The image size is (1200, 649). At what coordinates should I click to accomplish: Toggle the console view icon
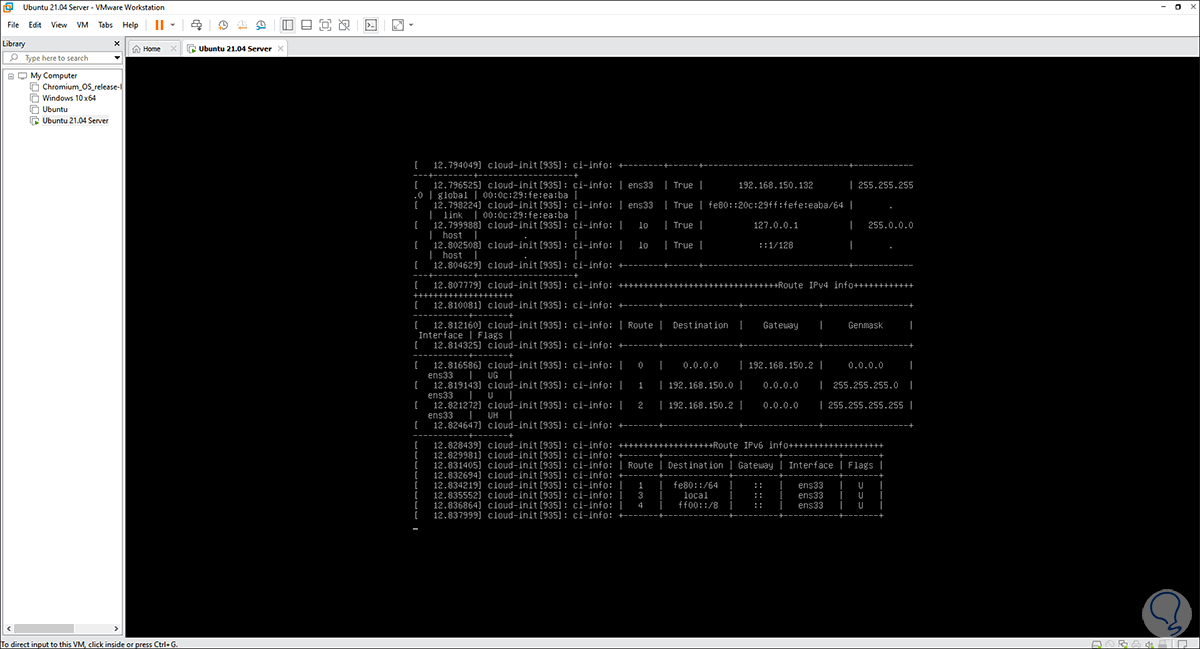tap(371, 24)
